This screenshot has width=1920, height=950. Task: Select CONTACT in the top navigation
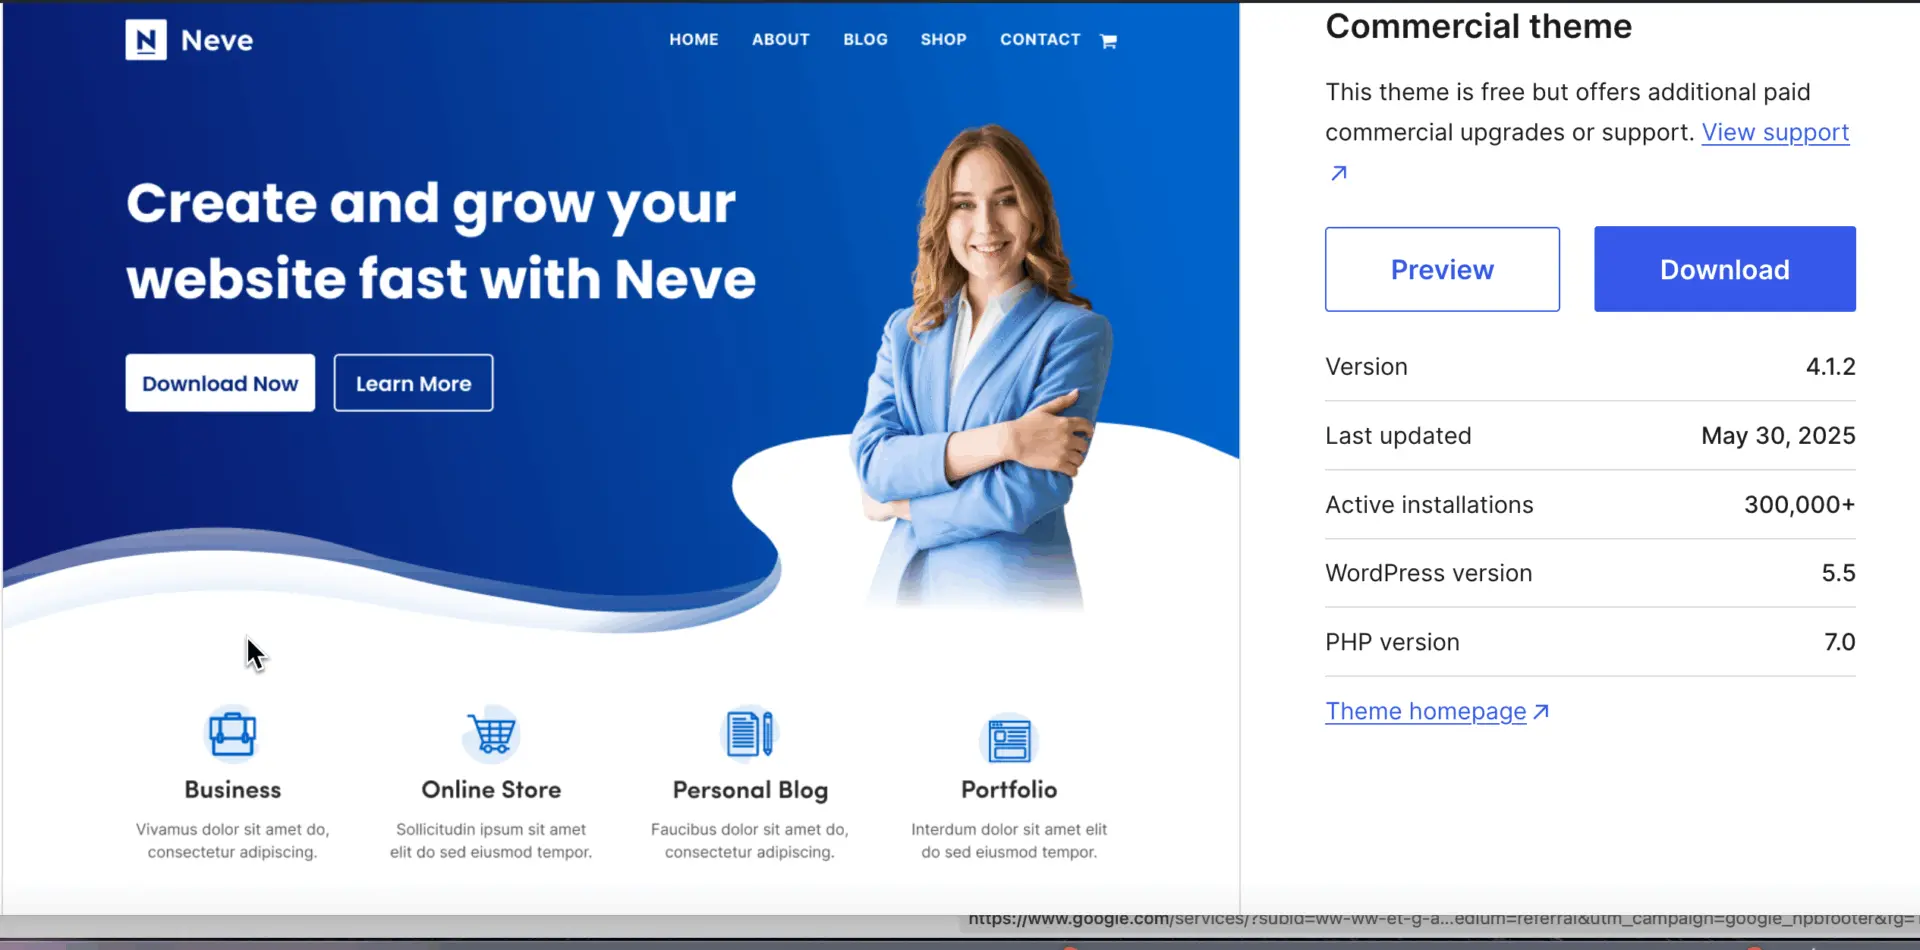1039,39
